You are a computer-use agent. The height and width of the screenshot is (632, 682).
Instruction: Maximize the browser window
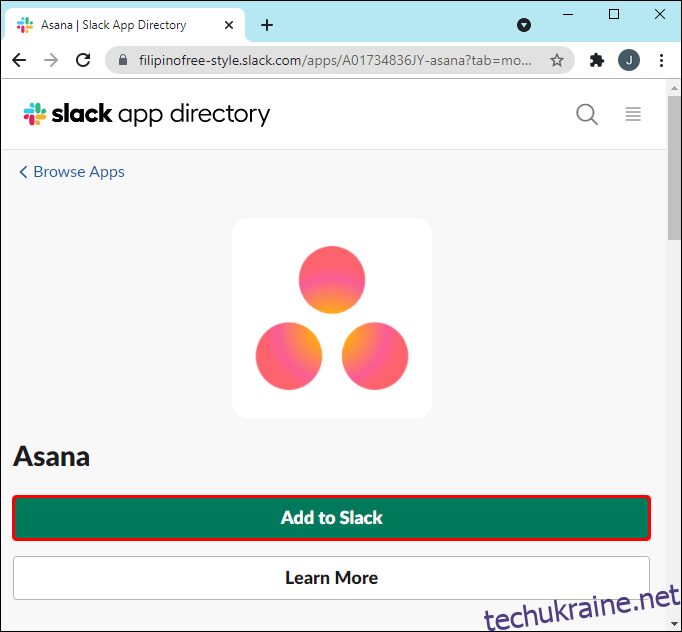tap(614, 14)
